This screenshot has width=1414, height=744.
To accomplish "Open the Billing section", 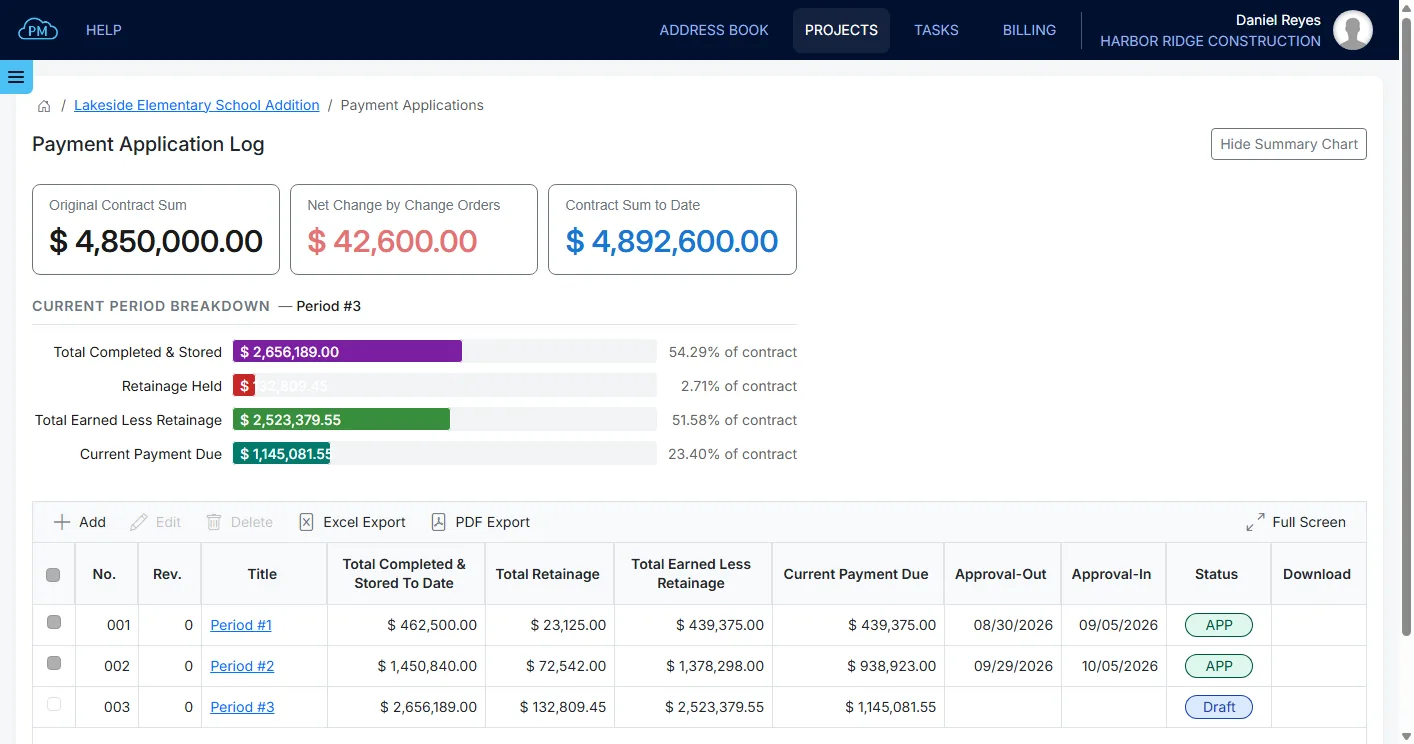I will 1029,30.
